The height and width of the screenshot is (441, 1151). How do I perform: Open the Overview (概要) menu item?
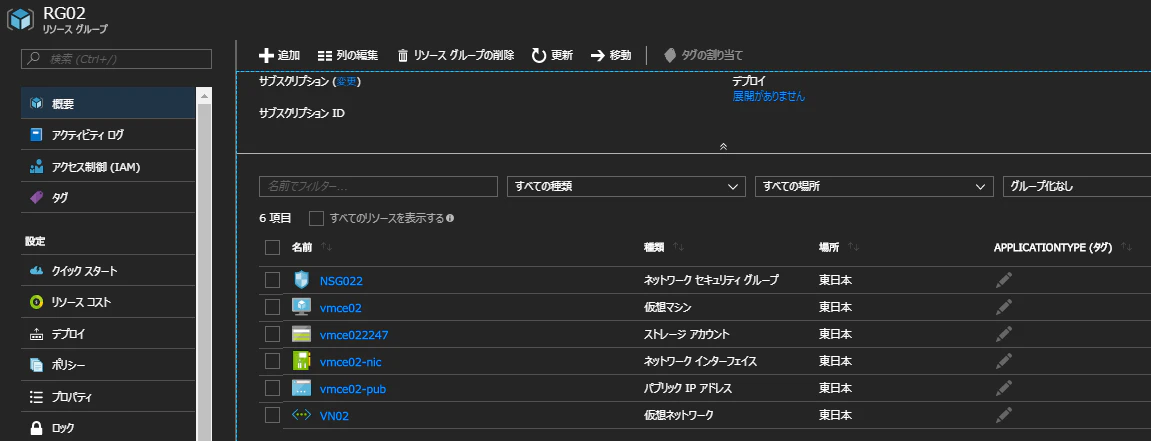coord(108,103)
